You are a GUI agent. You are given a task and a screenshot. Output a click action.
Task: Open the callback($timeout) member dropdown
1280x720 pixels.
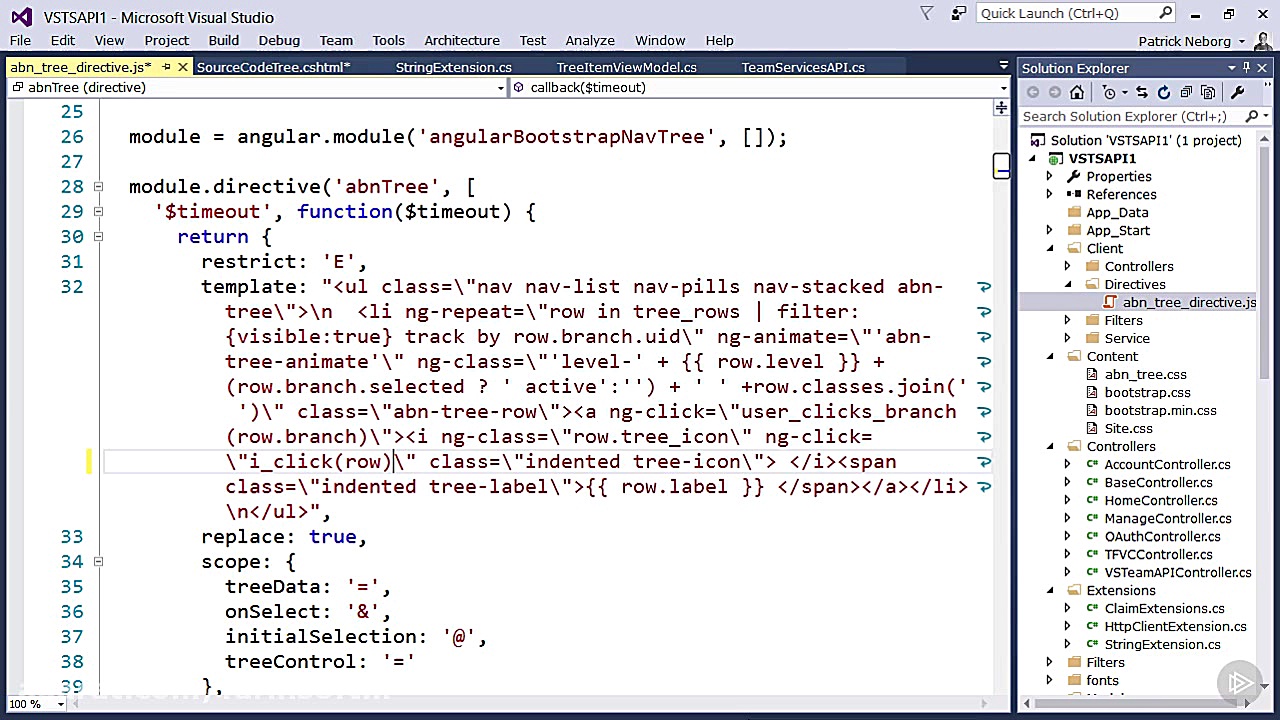[1003, 88]
